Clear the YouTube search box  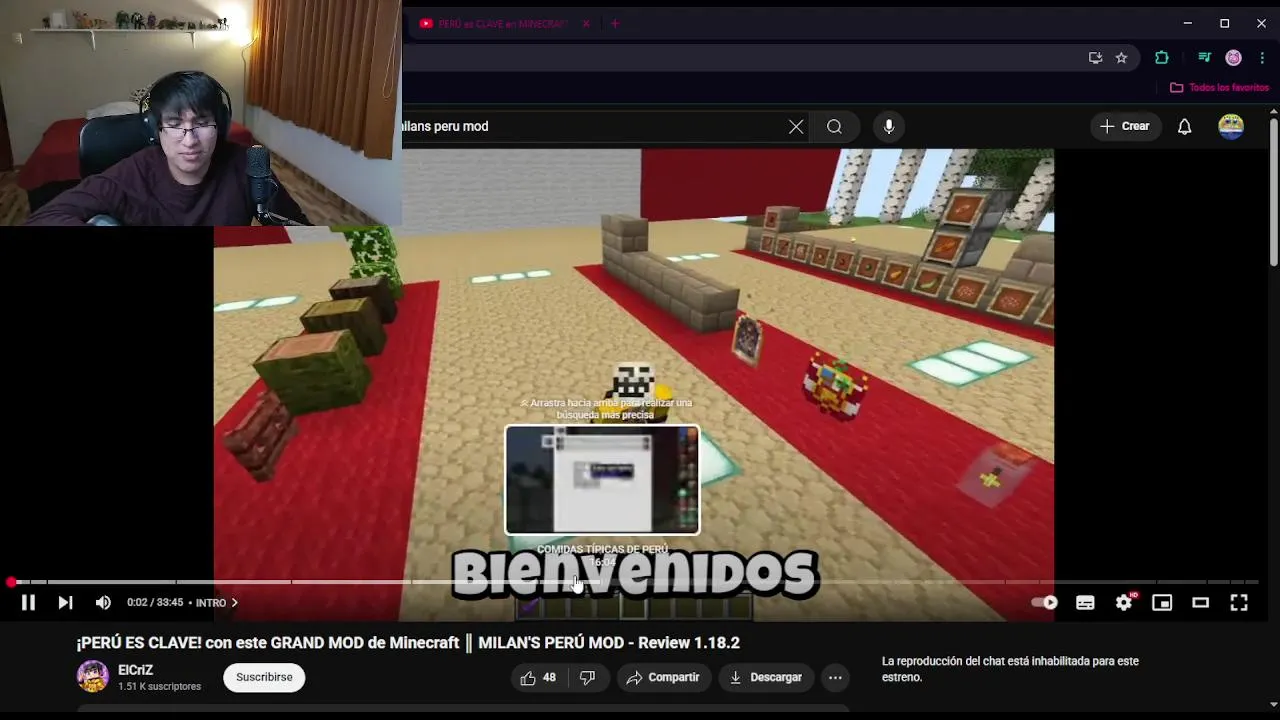pyautogui.click(x=796, y=126)
